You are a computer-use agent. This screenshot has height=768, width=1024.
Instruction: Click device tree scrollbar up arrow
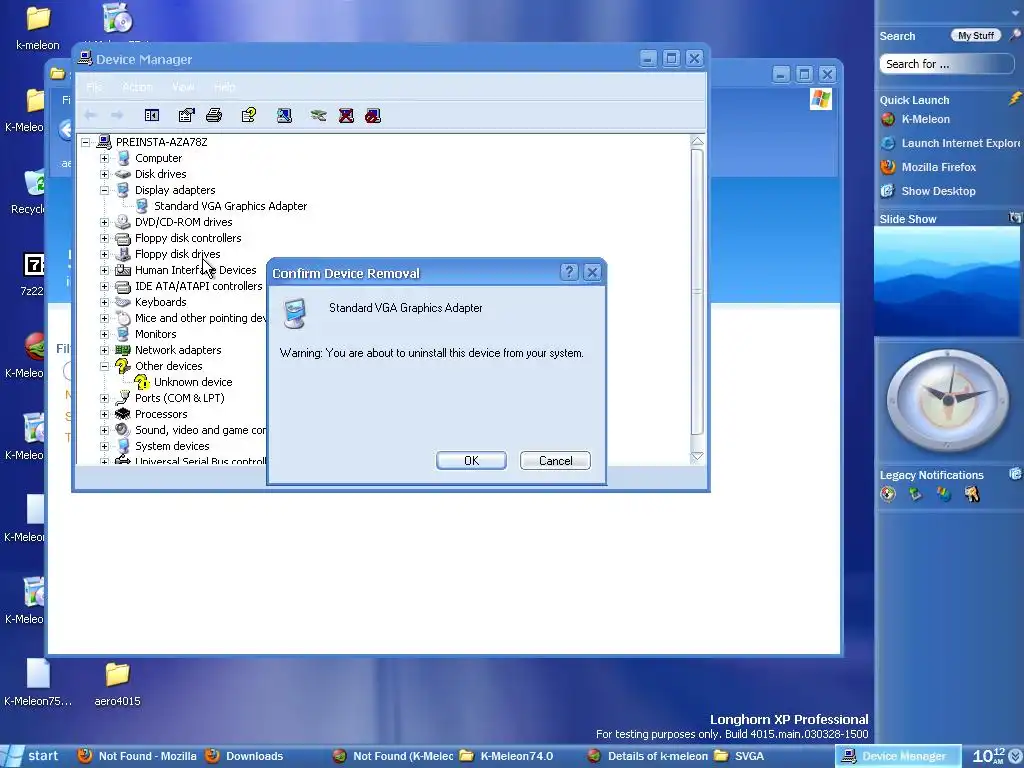(x=697, y=141)
